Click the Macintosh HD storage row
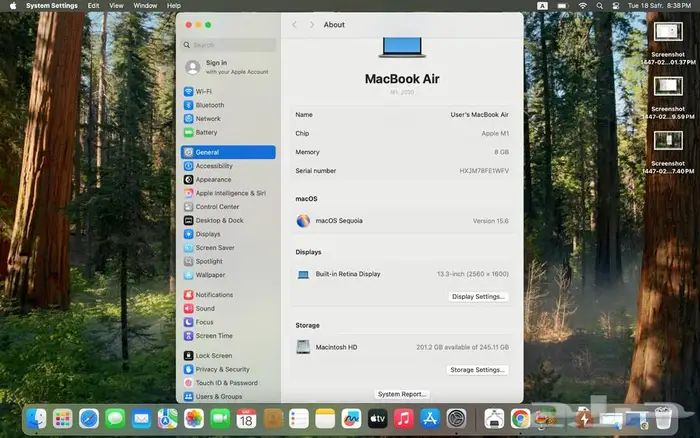The height and width of the screenshot is (438, 700). point(402,347)
